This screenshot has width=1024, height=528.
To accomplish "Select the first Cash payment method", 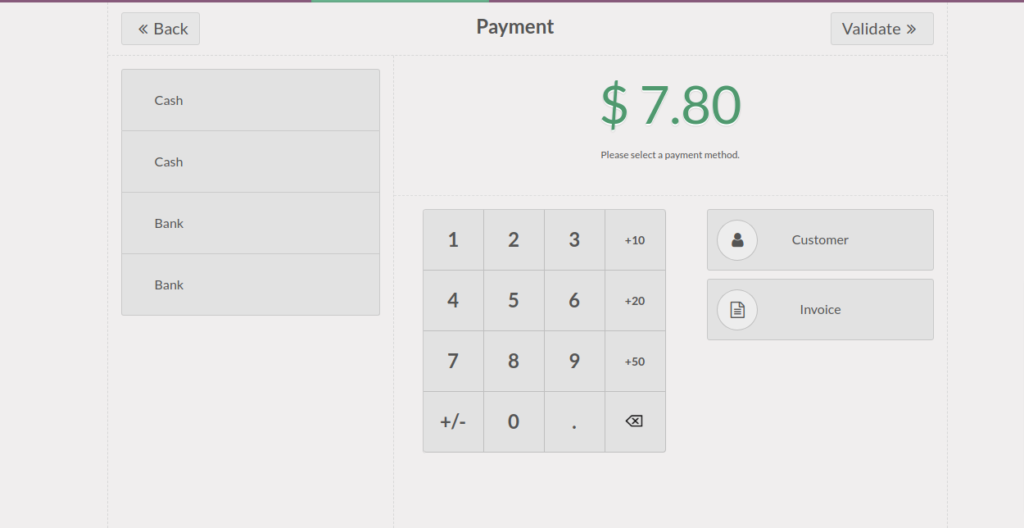I will (x=250, y=100).
